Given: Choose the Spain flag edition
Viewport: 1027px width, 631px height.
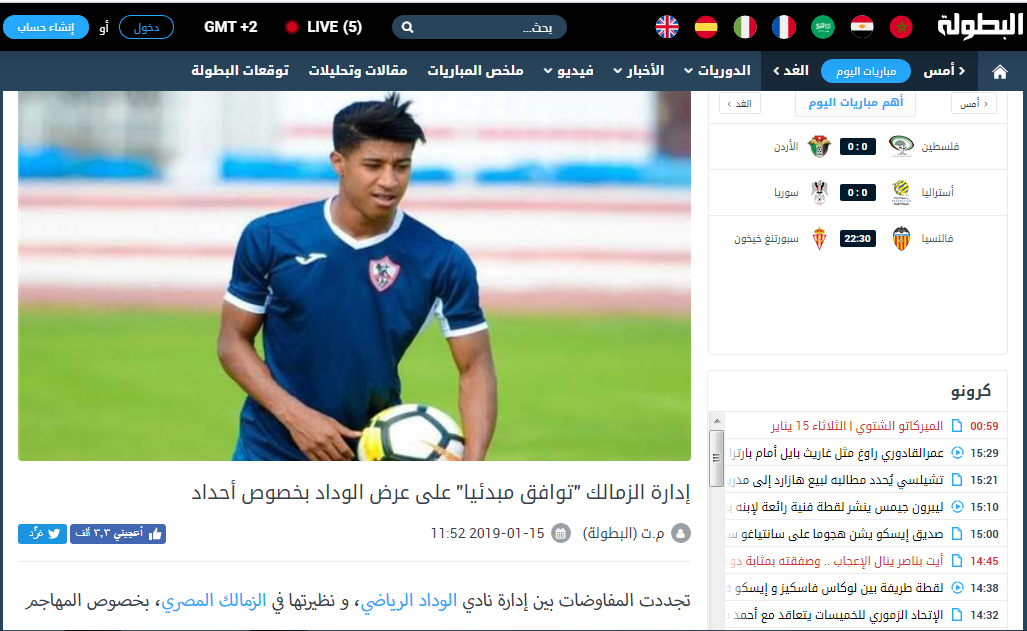Looking at the screenshot, I should [x=705, y=27].
